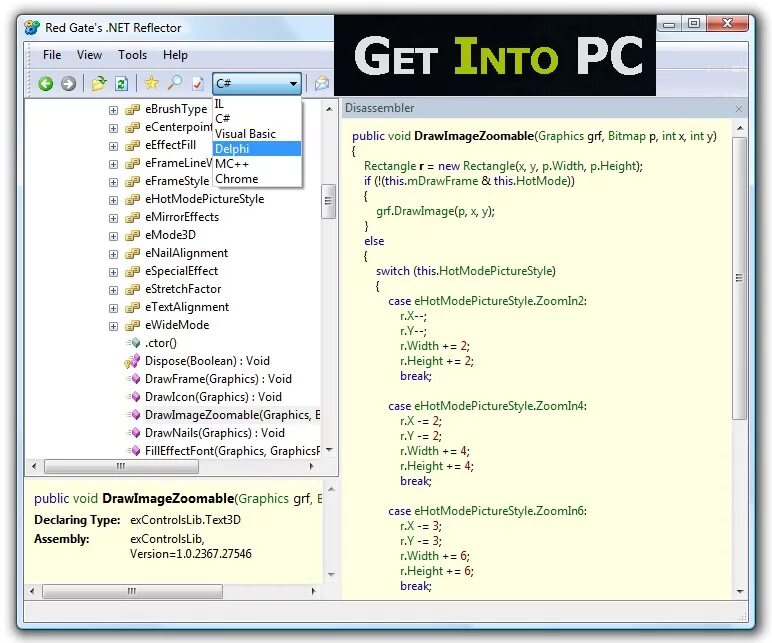
Task: Select the eCenterpoint tree item
Action: tap(178, 128)
